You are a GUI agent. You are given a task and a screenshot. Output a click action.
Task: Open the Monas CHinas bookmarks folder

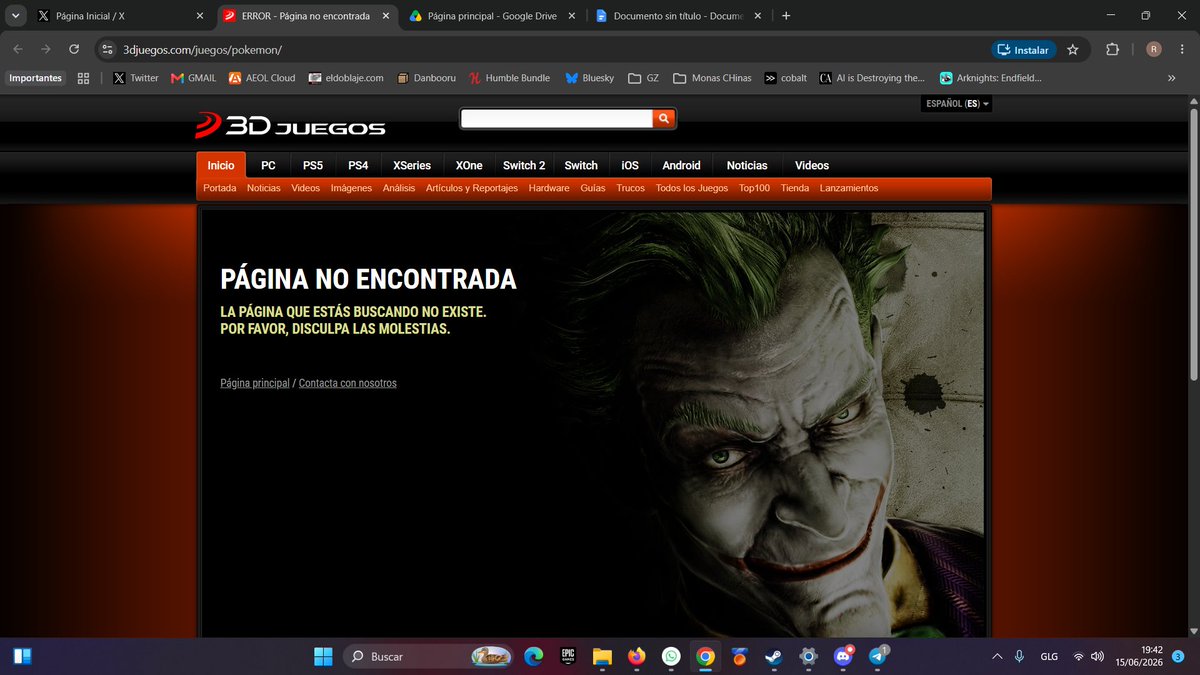click(712, 78)
